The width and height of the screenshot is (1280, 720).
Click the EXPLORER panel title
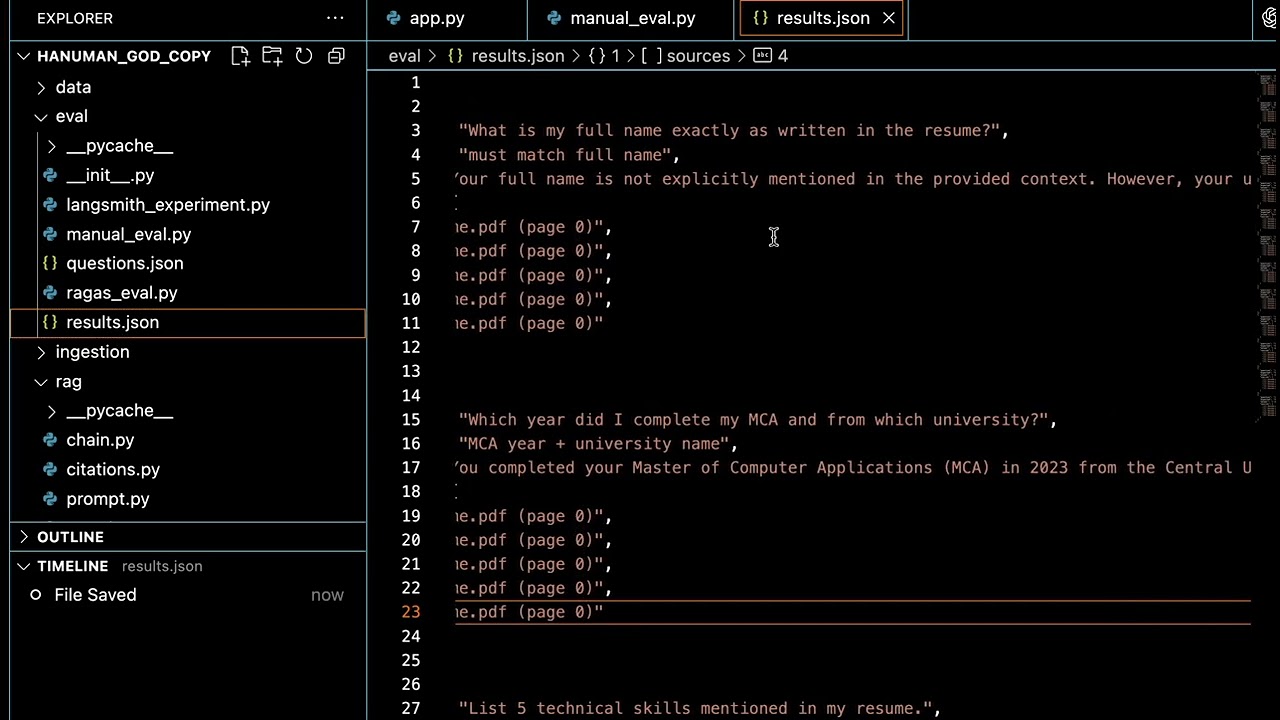click(x=75, y=18)
